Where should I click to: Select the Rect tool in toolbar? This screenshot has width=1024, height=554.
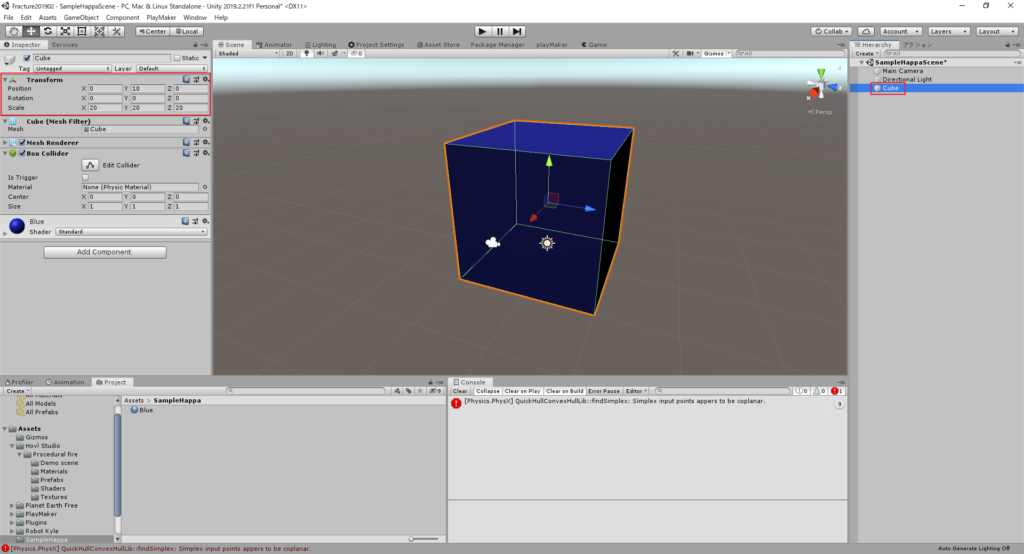coord(82,31)
